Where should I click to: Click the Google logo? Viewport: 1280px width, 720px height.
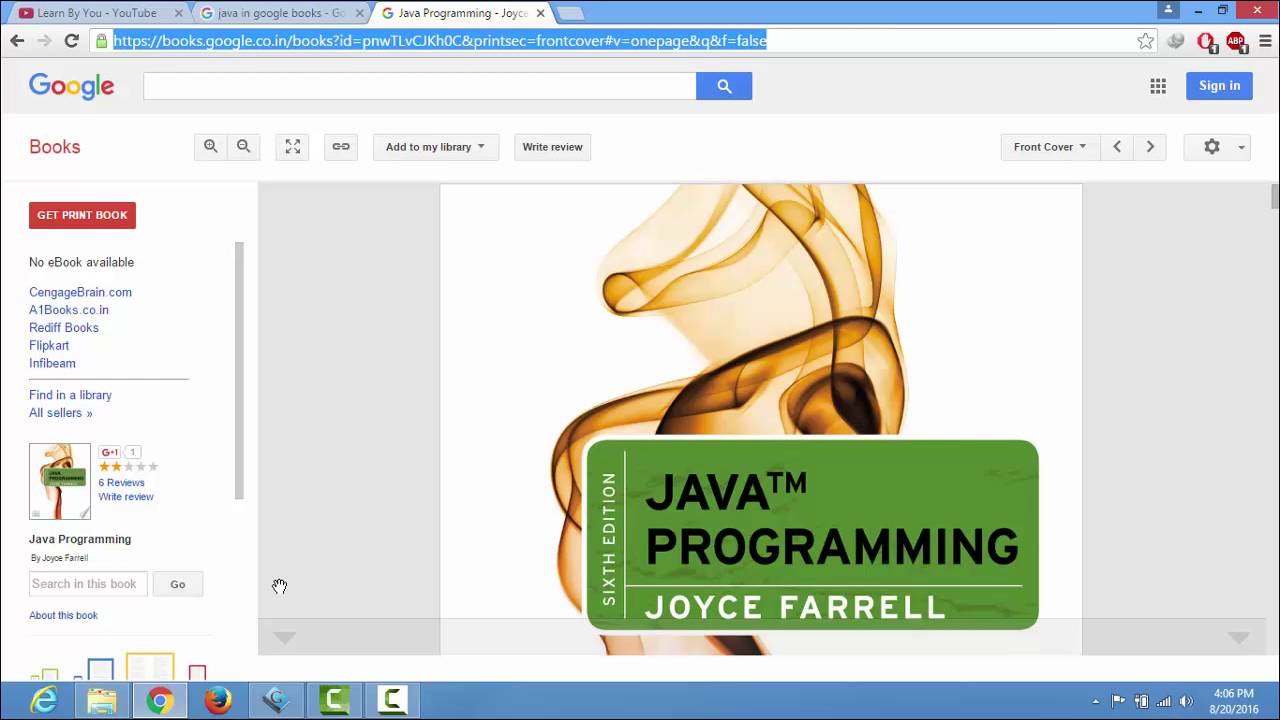pyautogui.click(x=72, y=86)
